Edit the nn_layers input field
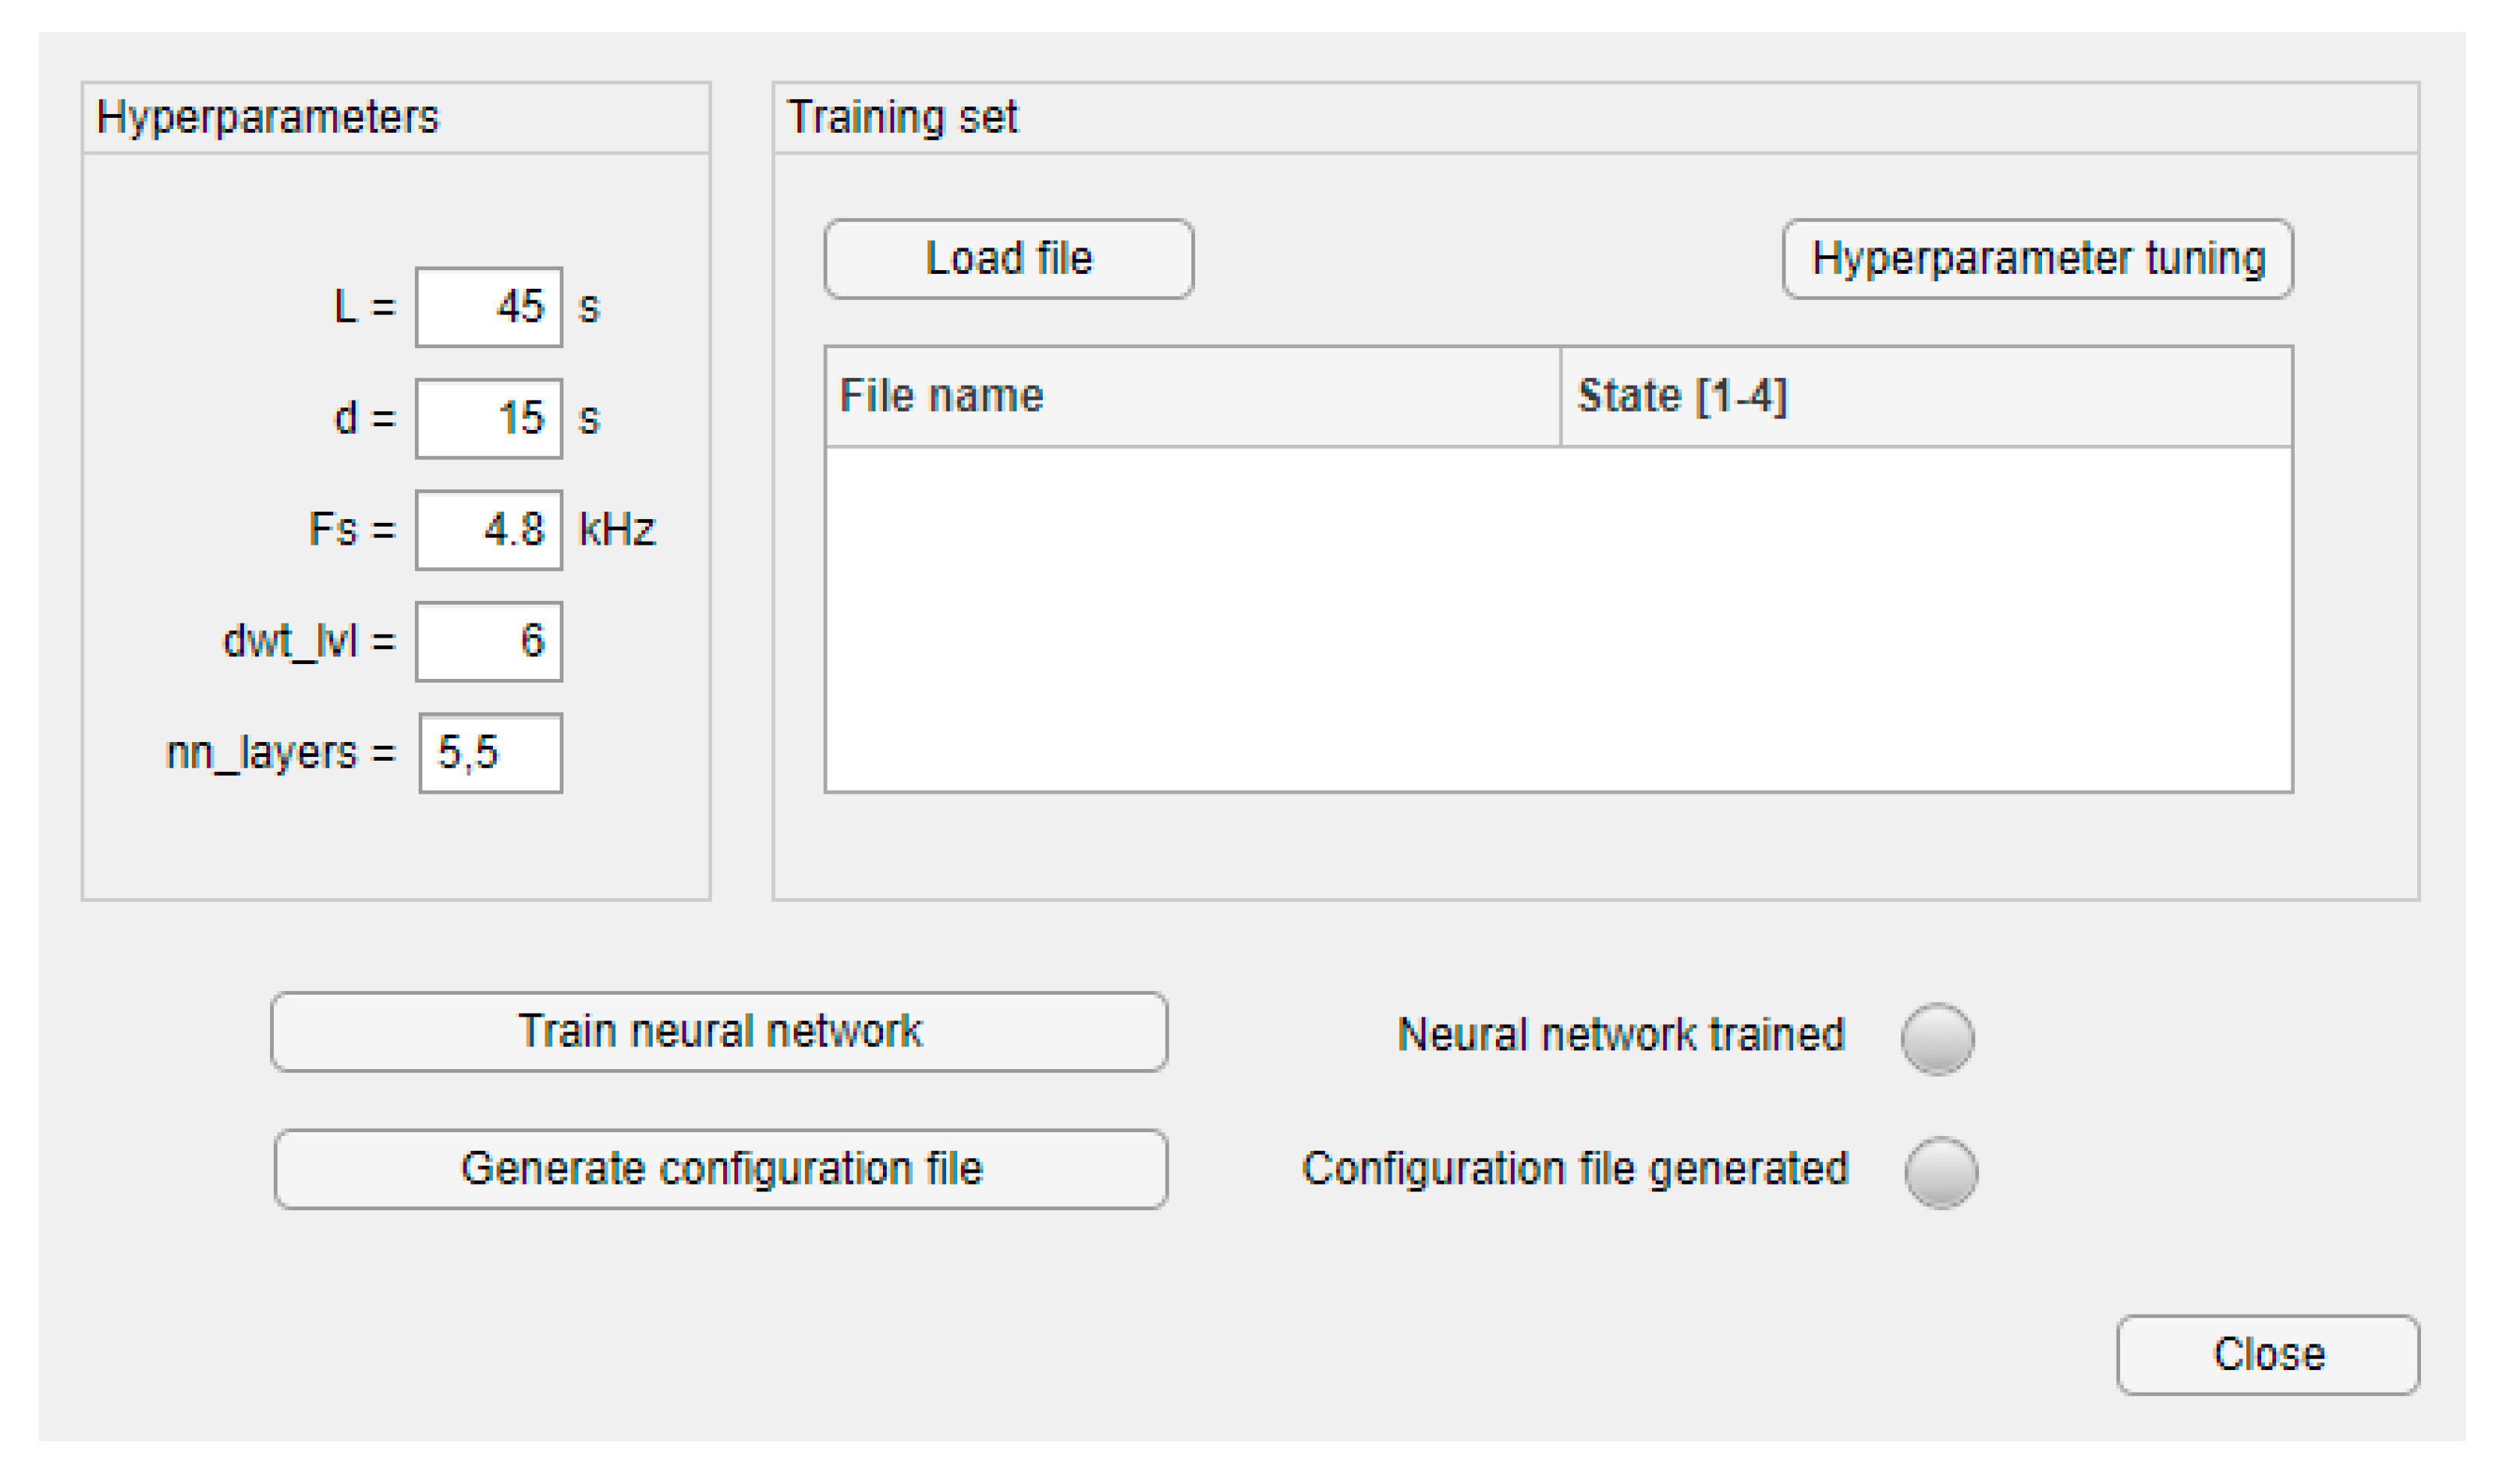Image resolution: width=2514 pixels, height=1484 pixels. [x=490, y=753]
